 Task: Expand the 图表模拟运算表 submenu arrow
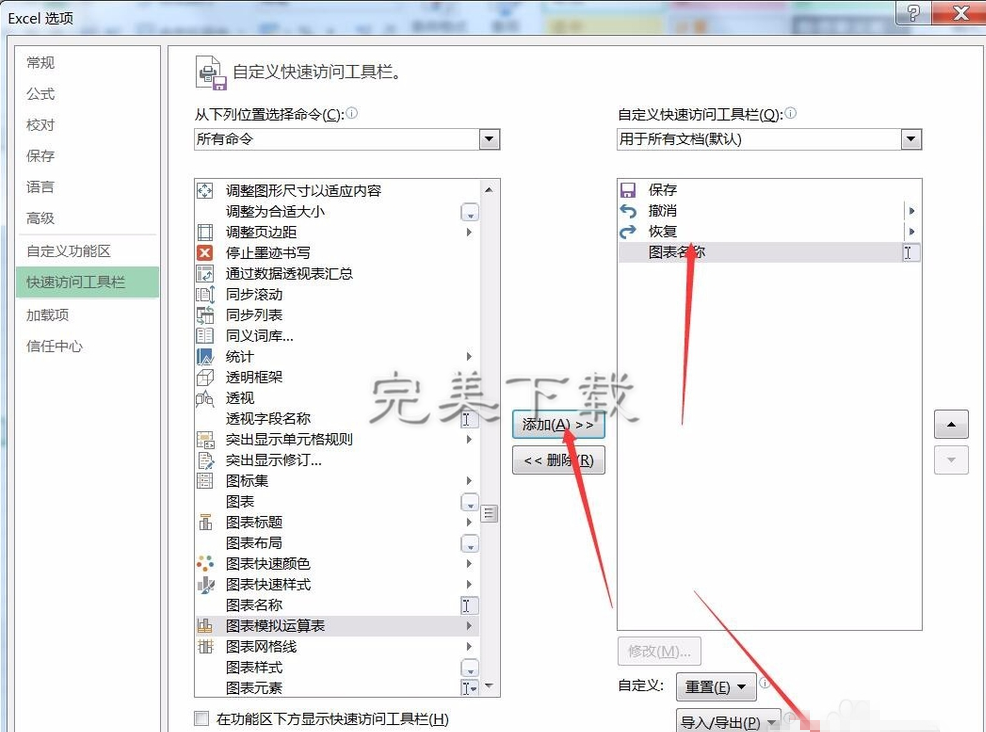pyautogui.click(x=469, y=626)
